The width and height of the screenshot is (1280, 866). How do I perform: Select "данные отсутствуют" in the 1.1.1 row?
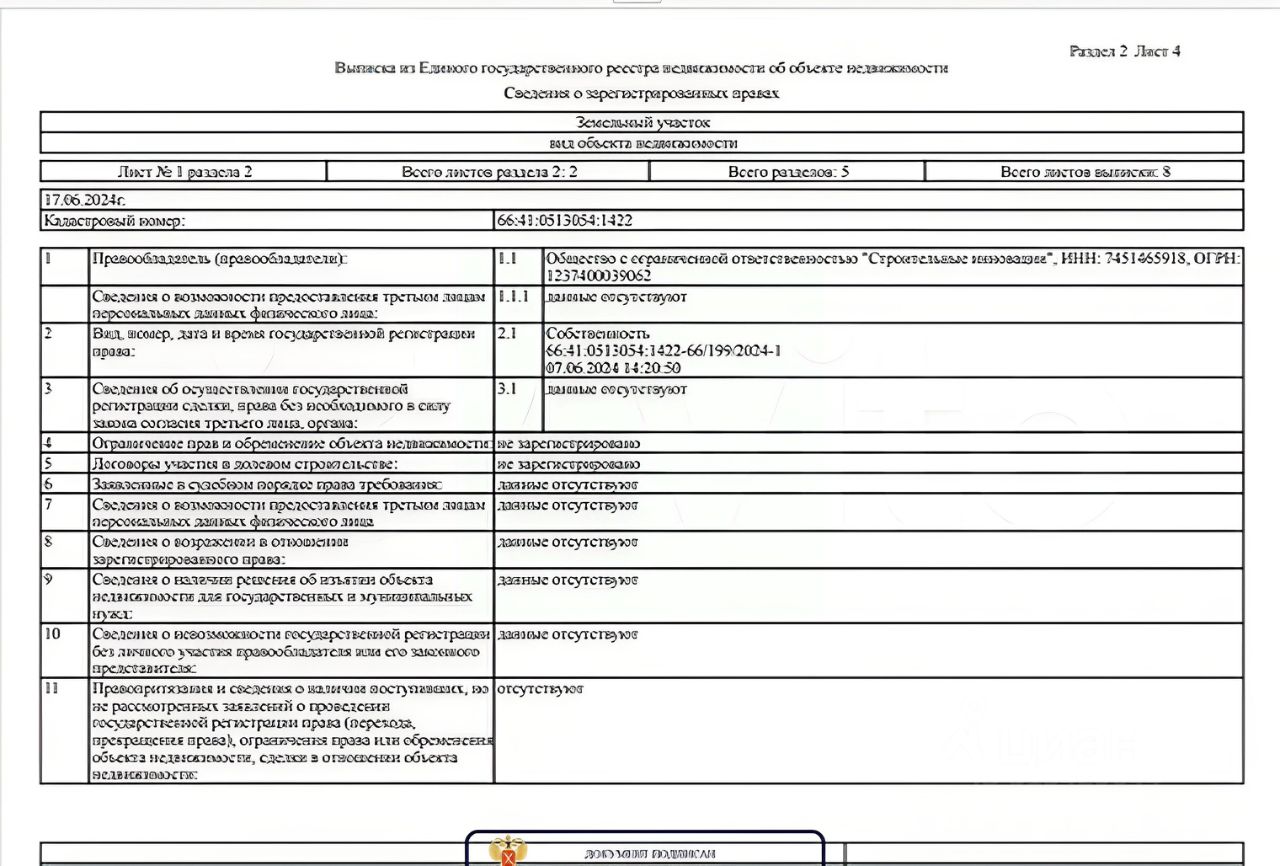point(617,297)
